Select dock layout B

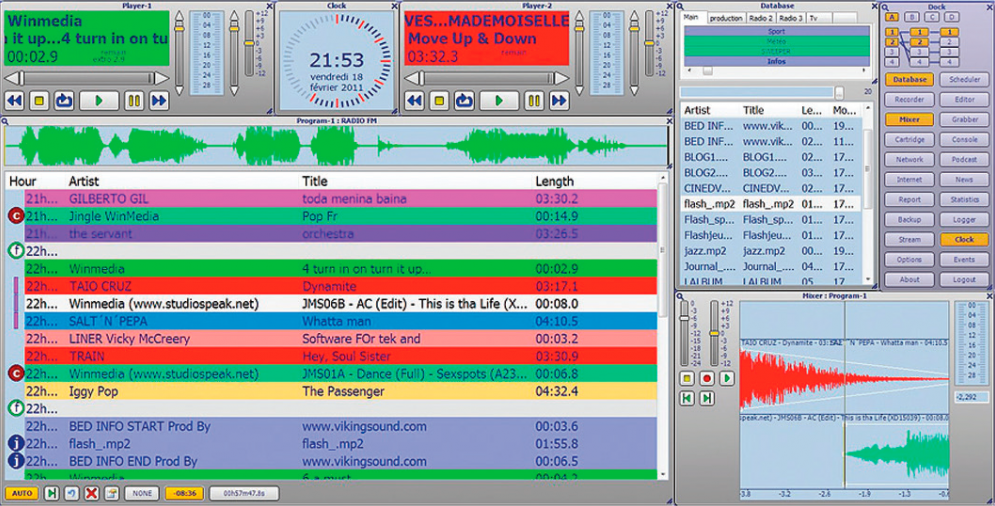(x=912, y=17)
